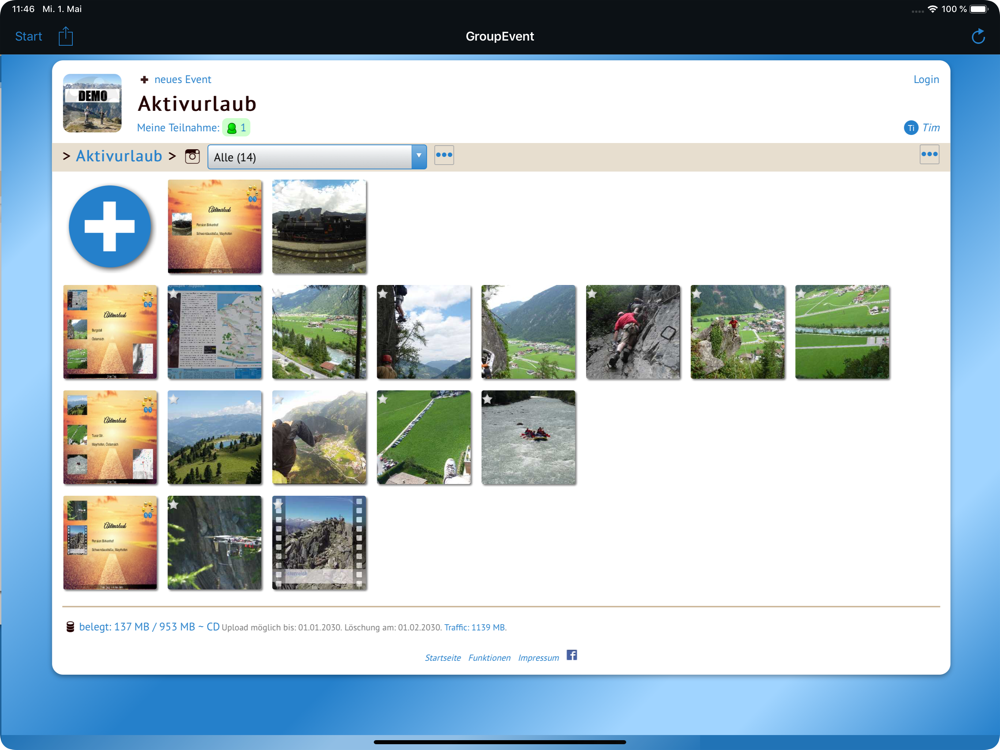
Task: Tap the reload icon at top right
Action: (978, 36)
